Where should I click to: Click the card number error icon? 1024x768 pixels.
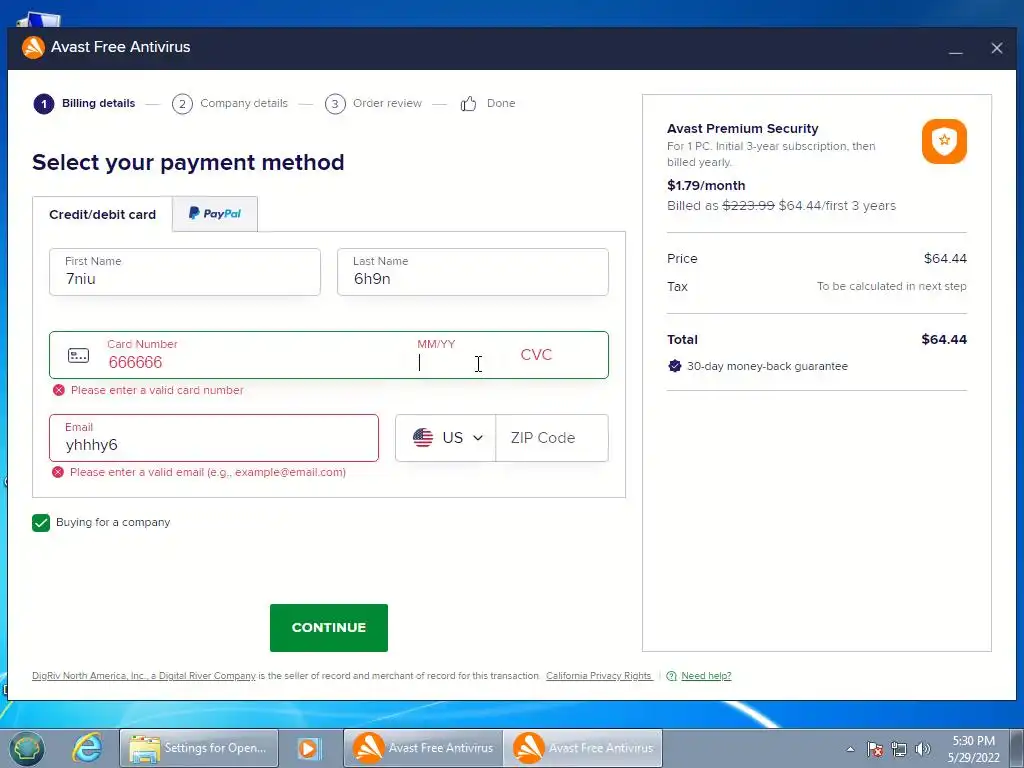click(x=59, y=390)
